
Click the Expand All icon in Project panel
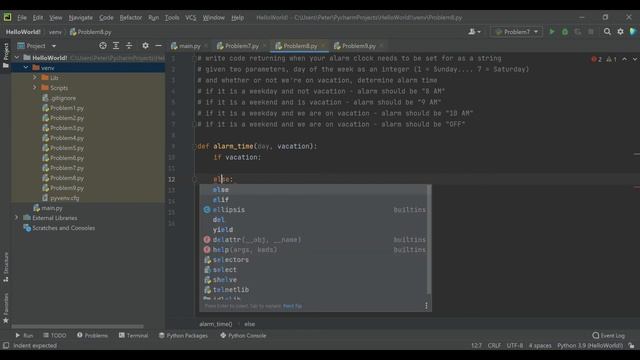click(x=116, y=46)
